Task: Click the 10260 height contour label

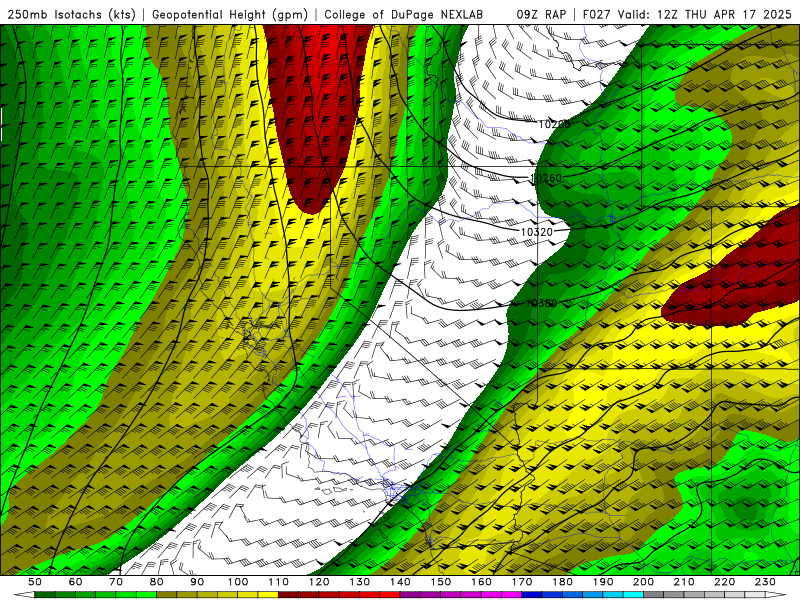Action: pos(546,178)
